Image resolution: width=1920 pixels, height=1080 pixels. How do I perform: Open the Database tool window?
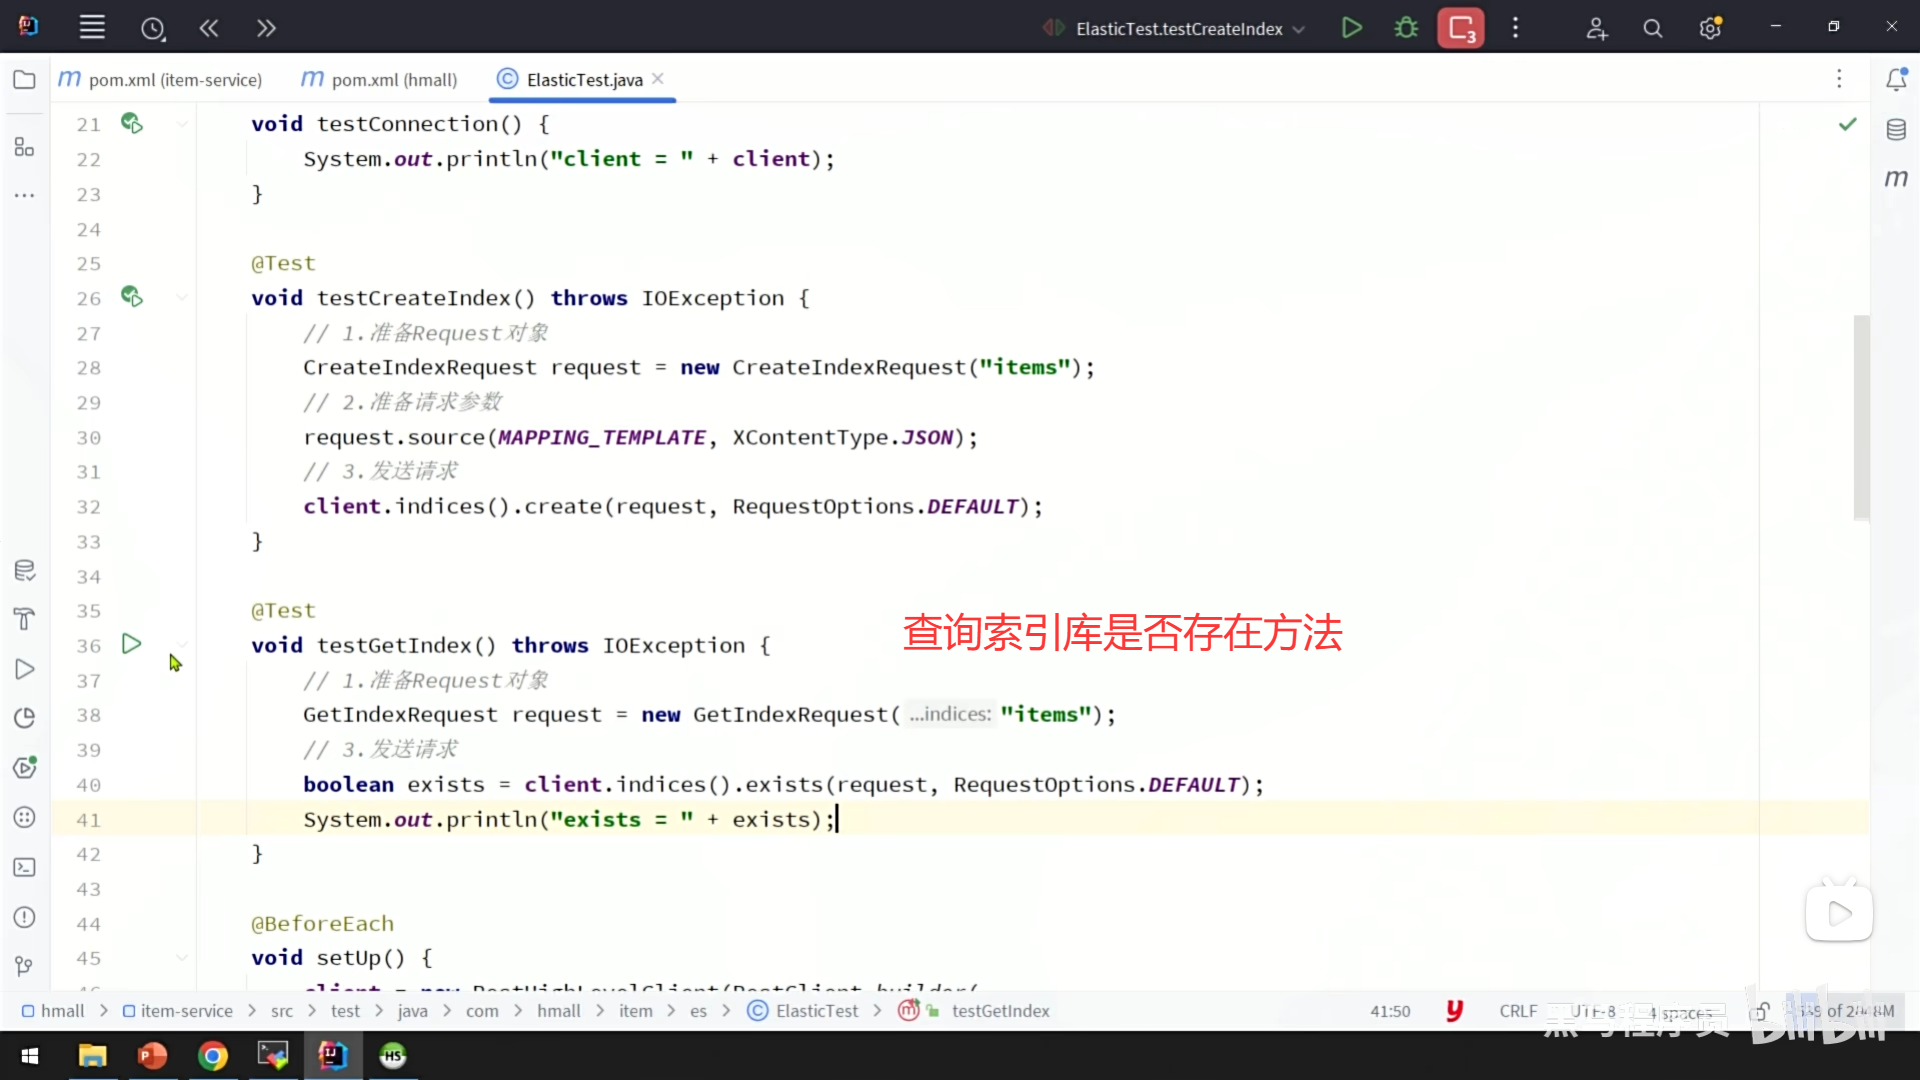pos(1896,130)
